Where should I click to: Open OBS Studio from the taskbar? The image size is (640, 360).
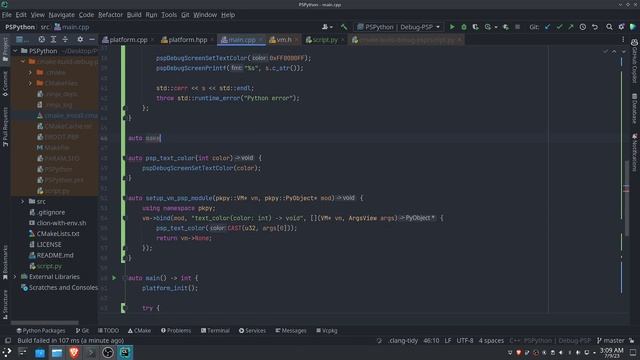108,352
